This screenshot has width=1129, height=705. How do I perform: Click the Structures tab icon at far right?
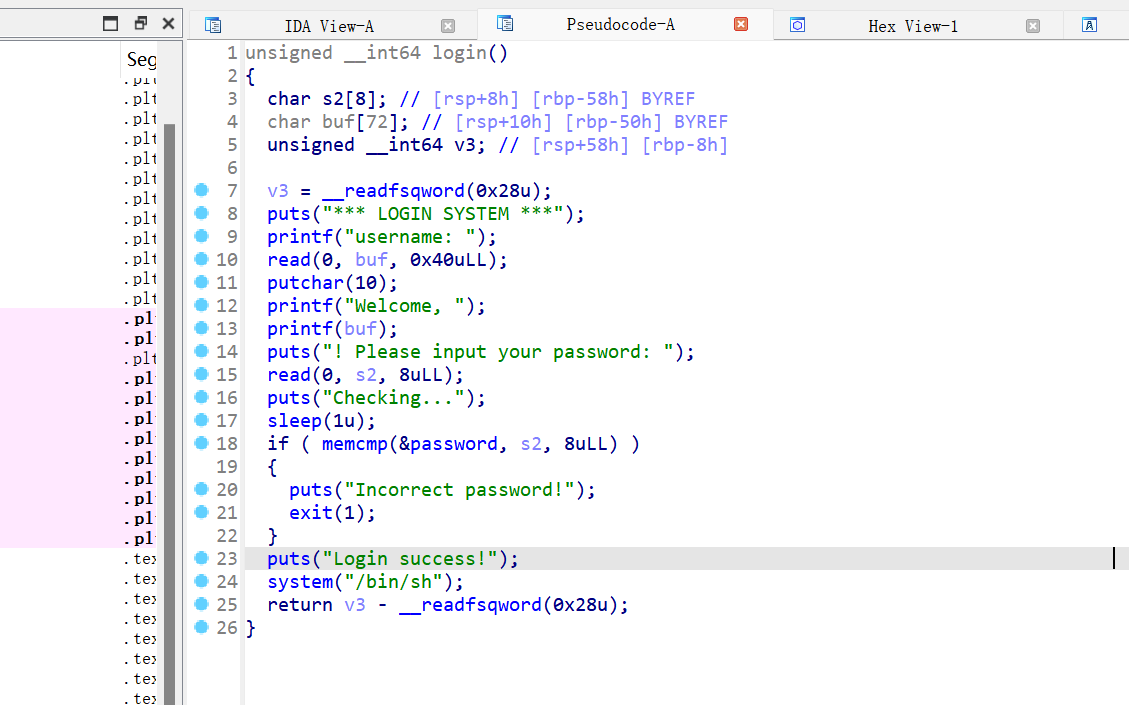(1090, 26)
